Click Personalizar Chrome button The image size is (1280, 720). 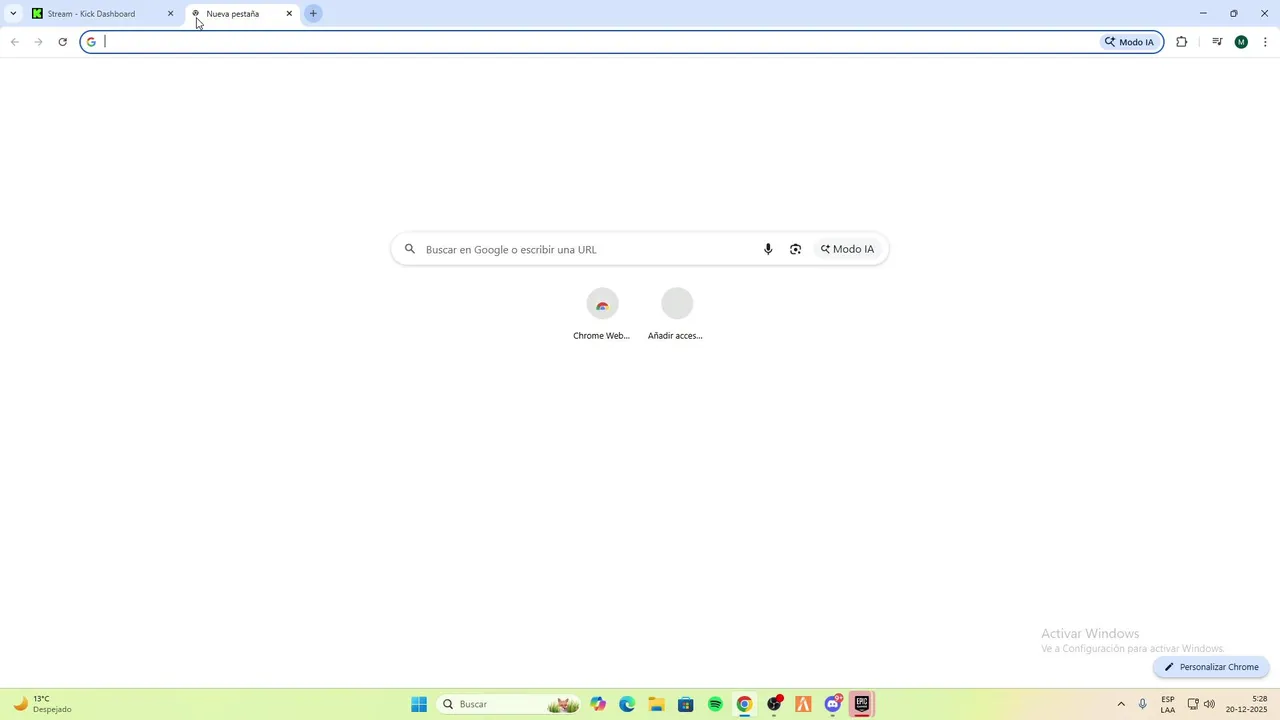click(x=1211, y=667)
